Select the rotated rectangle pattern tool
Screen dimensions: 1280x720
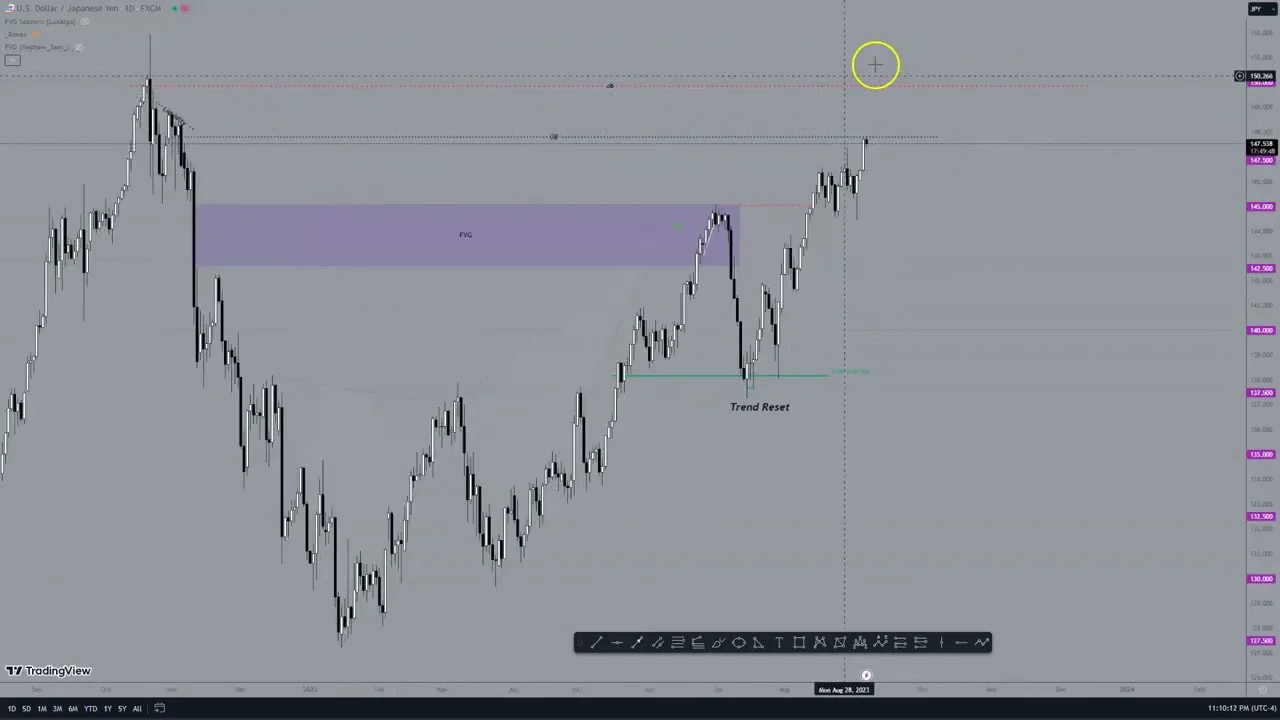click(840, 643)
